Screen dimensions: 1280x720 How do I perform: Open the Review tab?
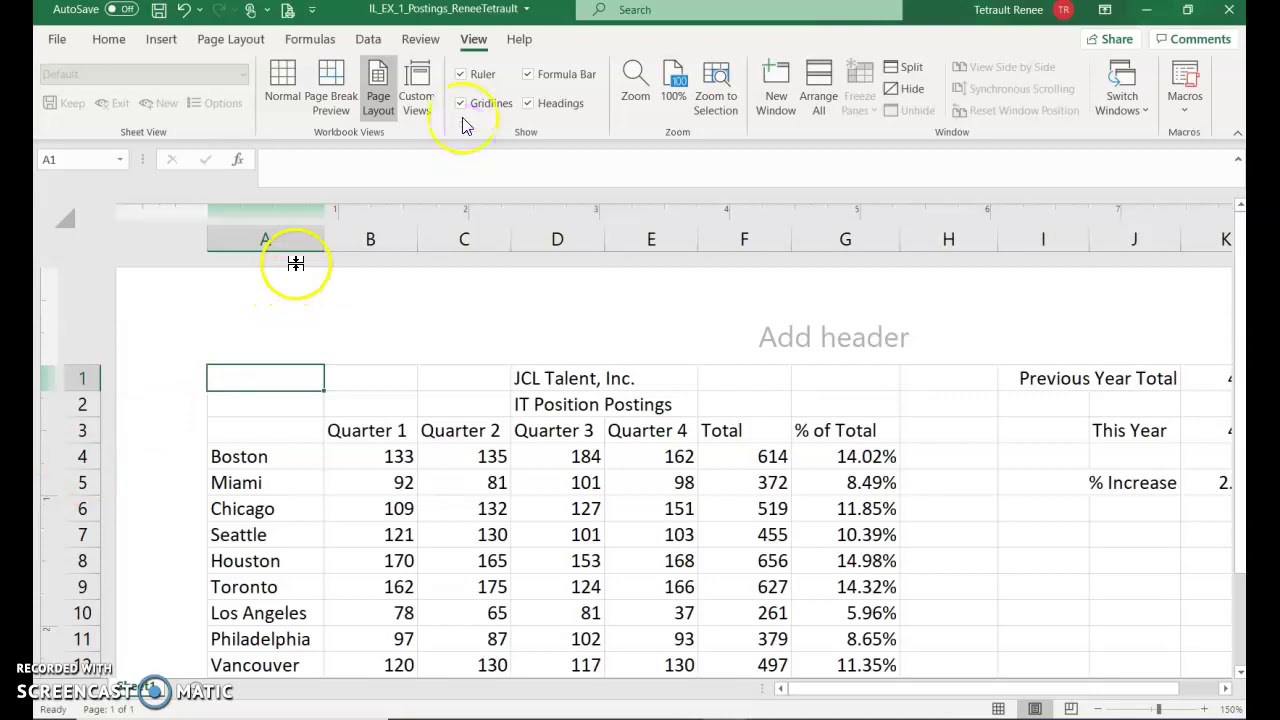coord(421,39)
